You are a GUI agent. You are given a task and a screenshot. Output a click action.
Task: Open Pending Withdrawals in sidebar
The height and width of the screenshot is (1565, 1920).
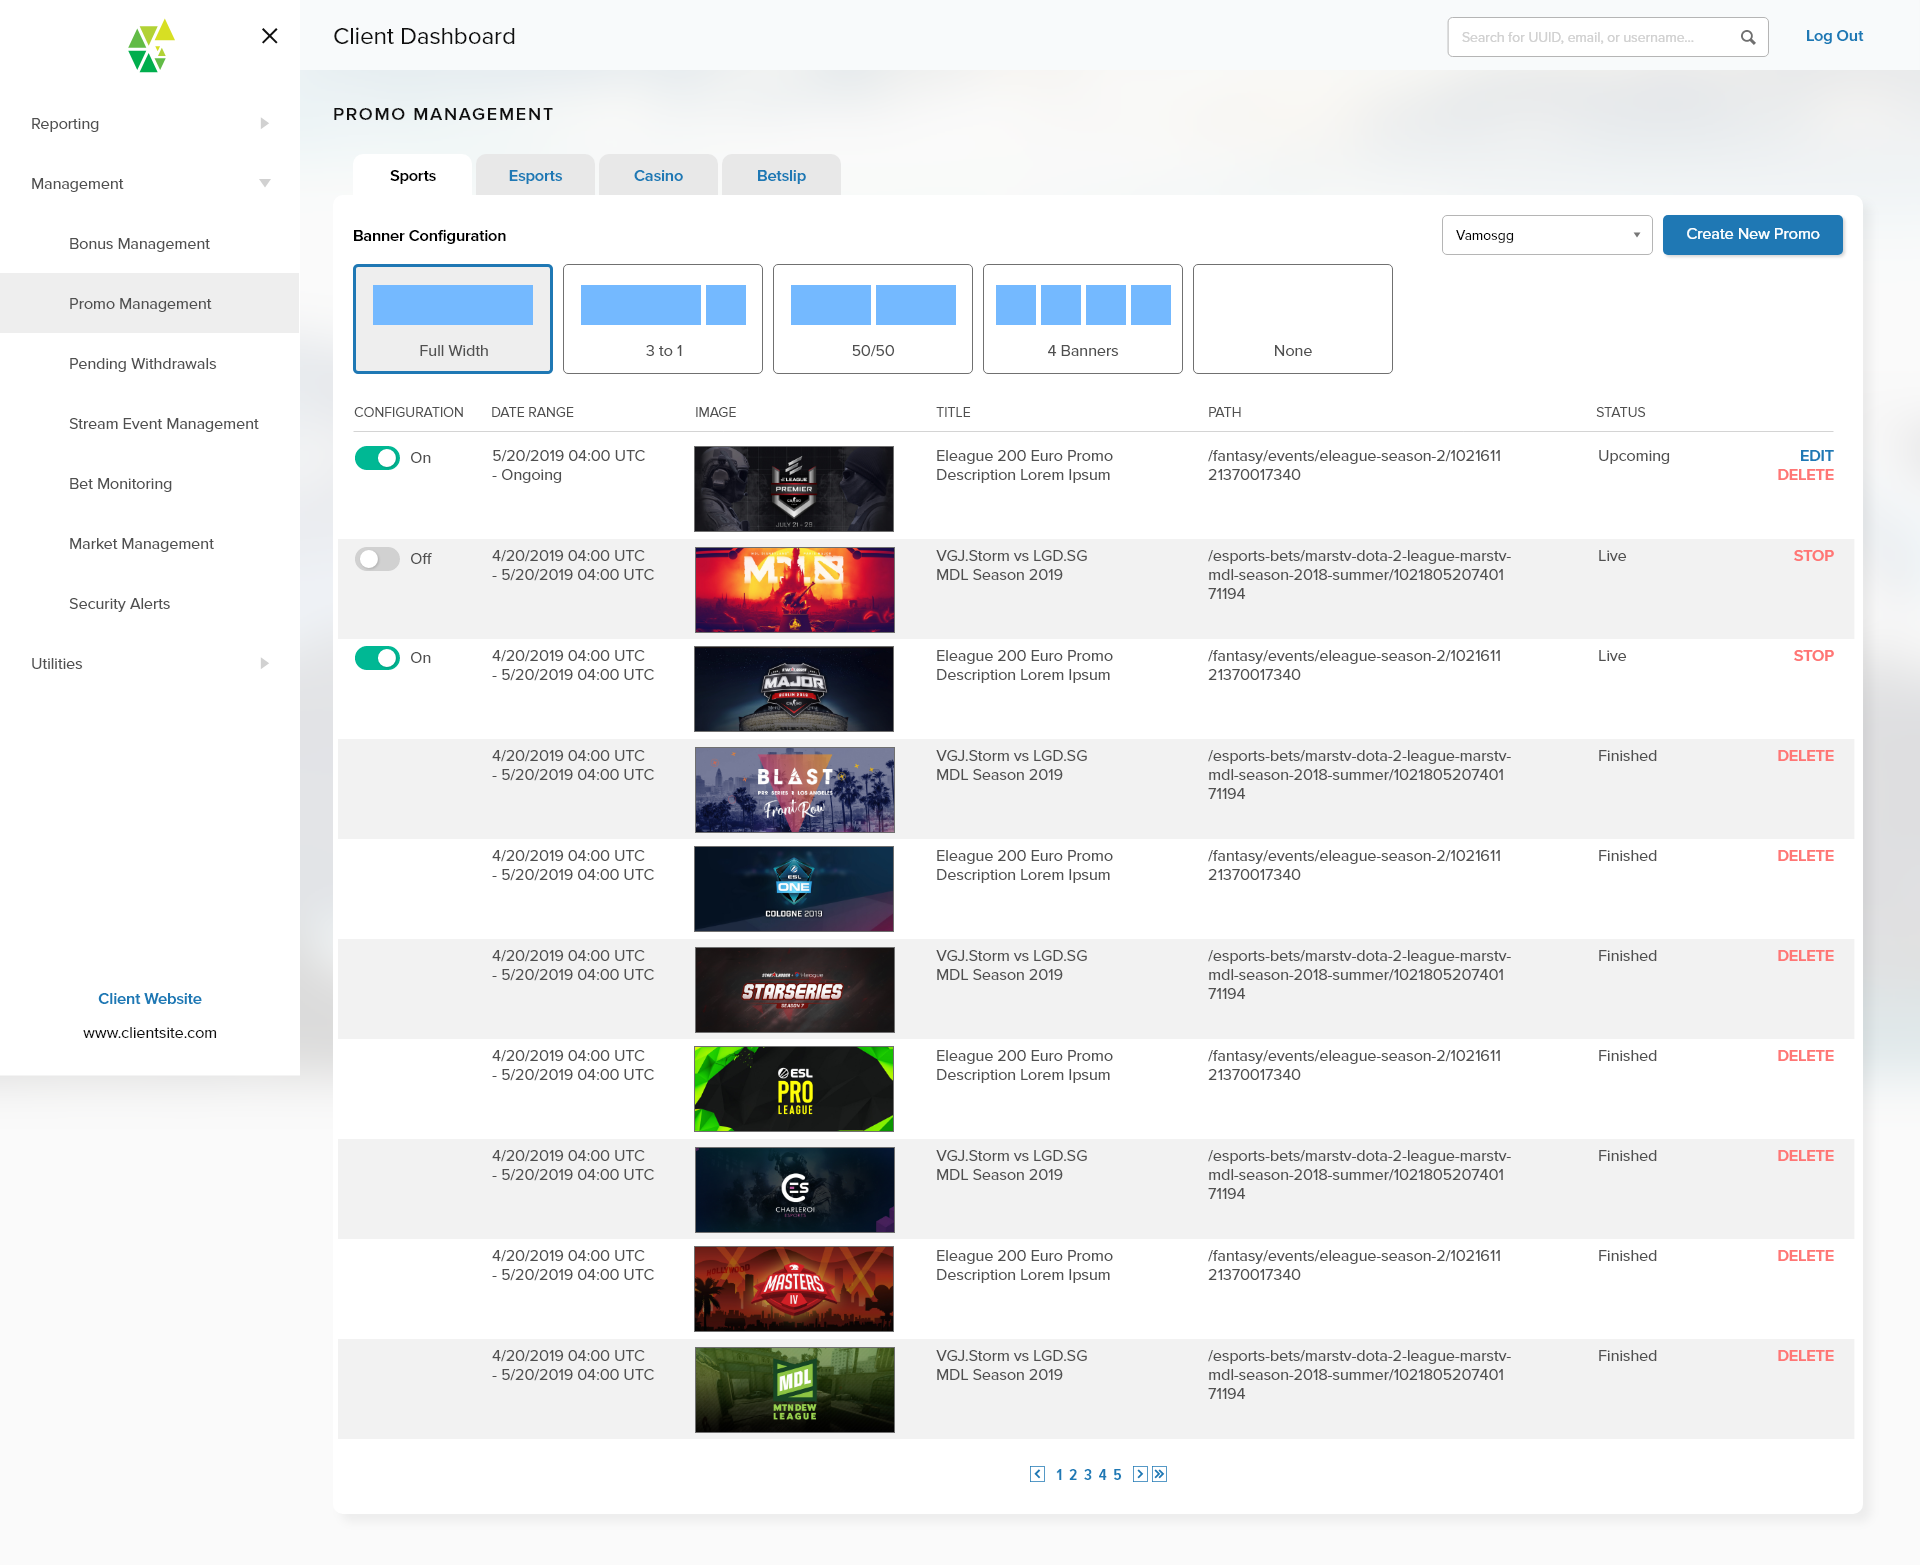click(x=142, y=364)
